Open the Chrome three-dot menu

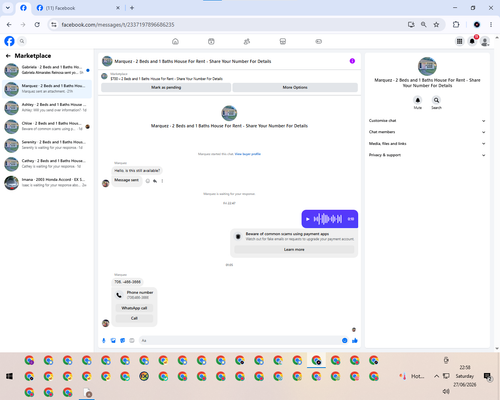click(x=491, y=25)
